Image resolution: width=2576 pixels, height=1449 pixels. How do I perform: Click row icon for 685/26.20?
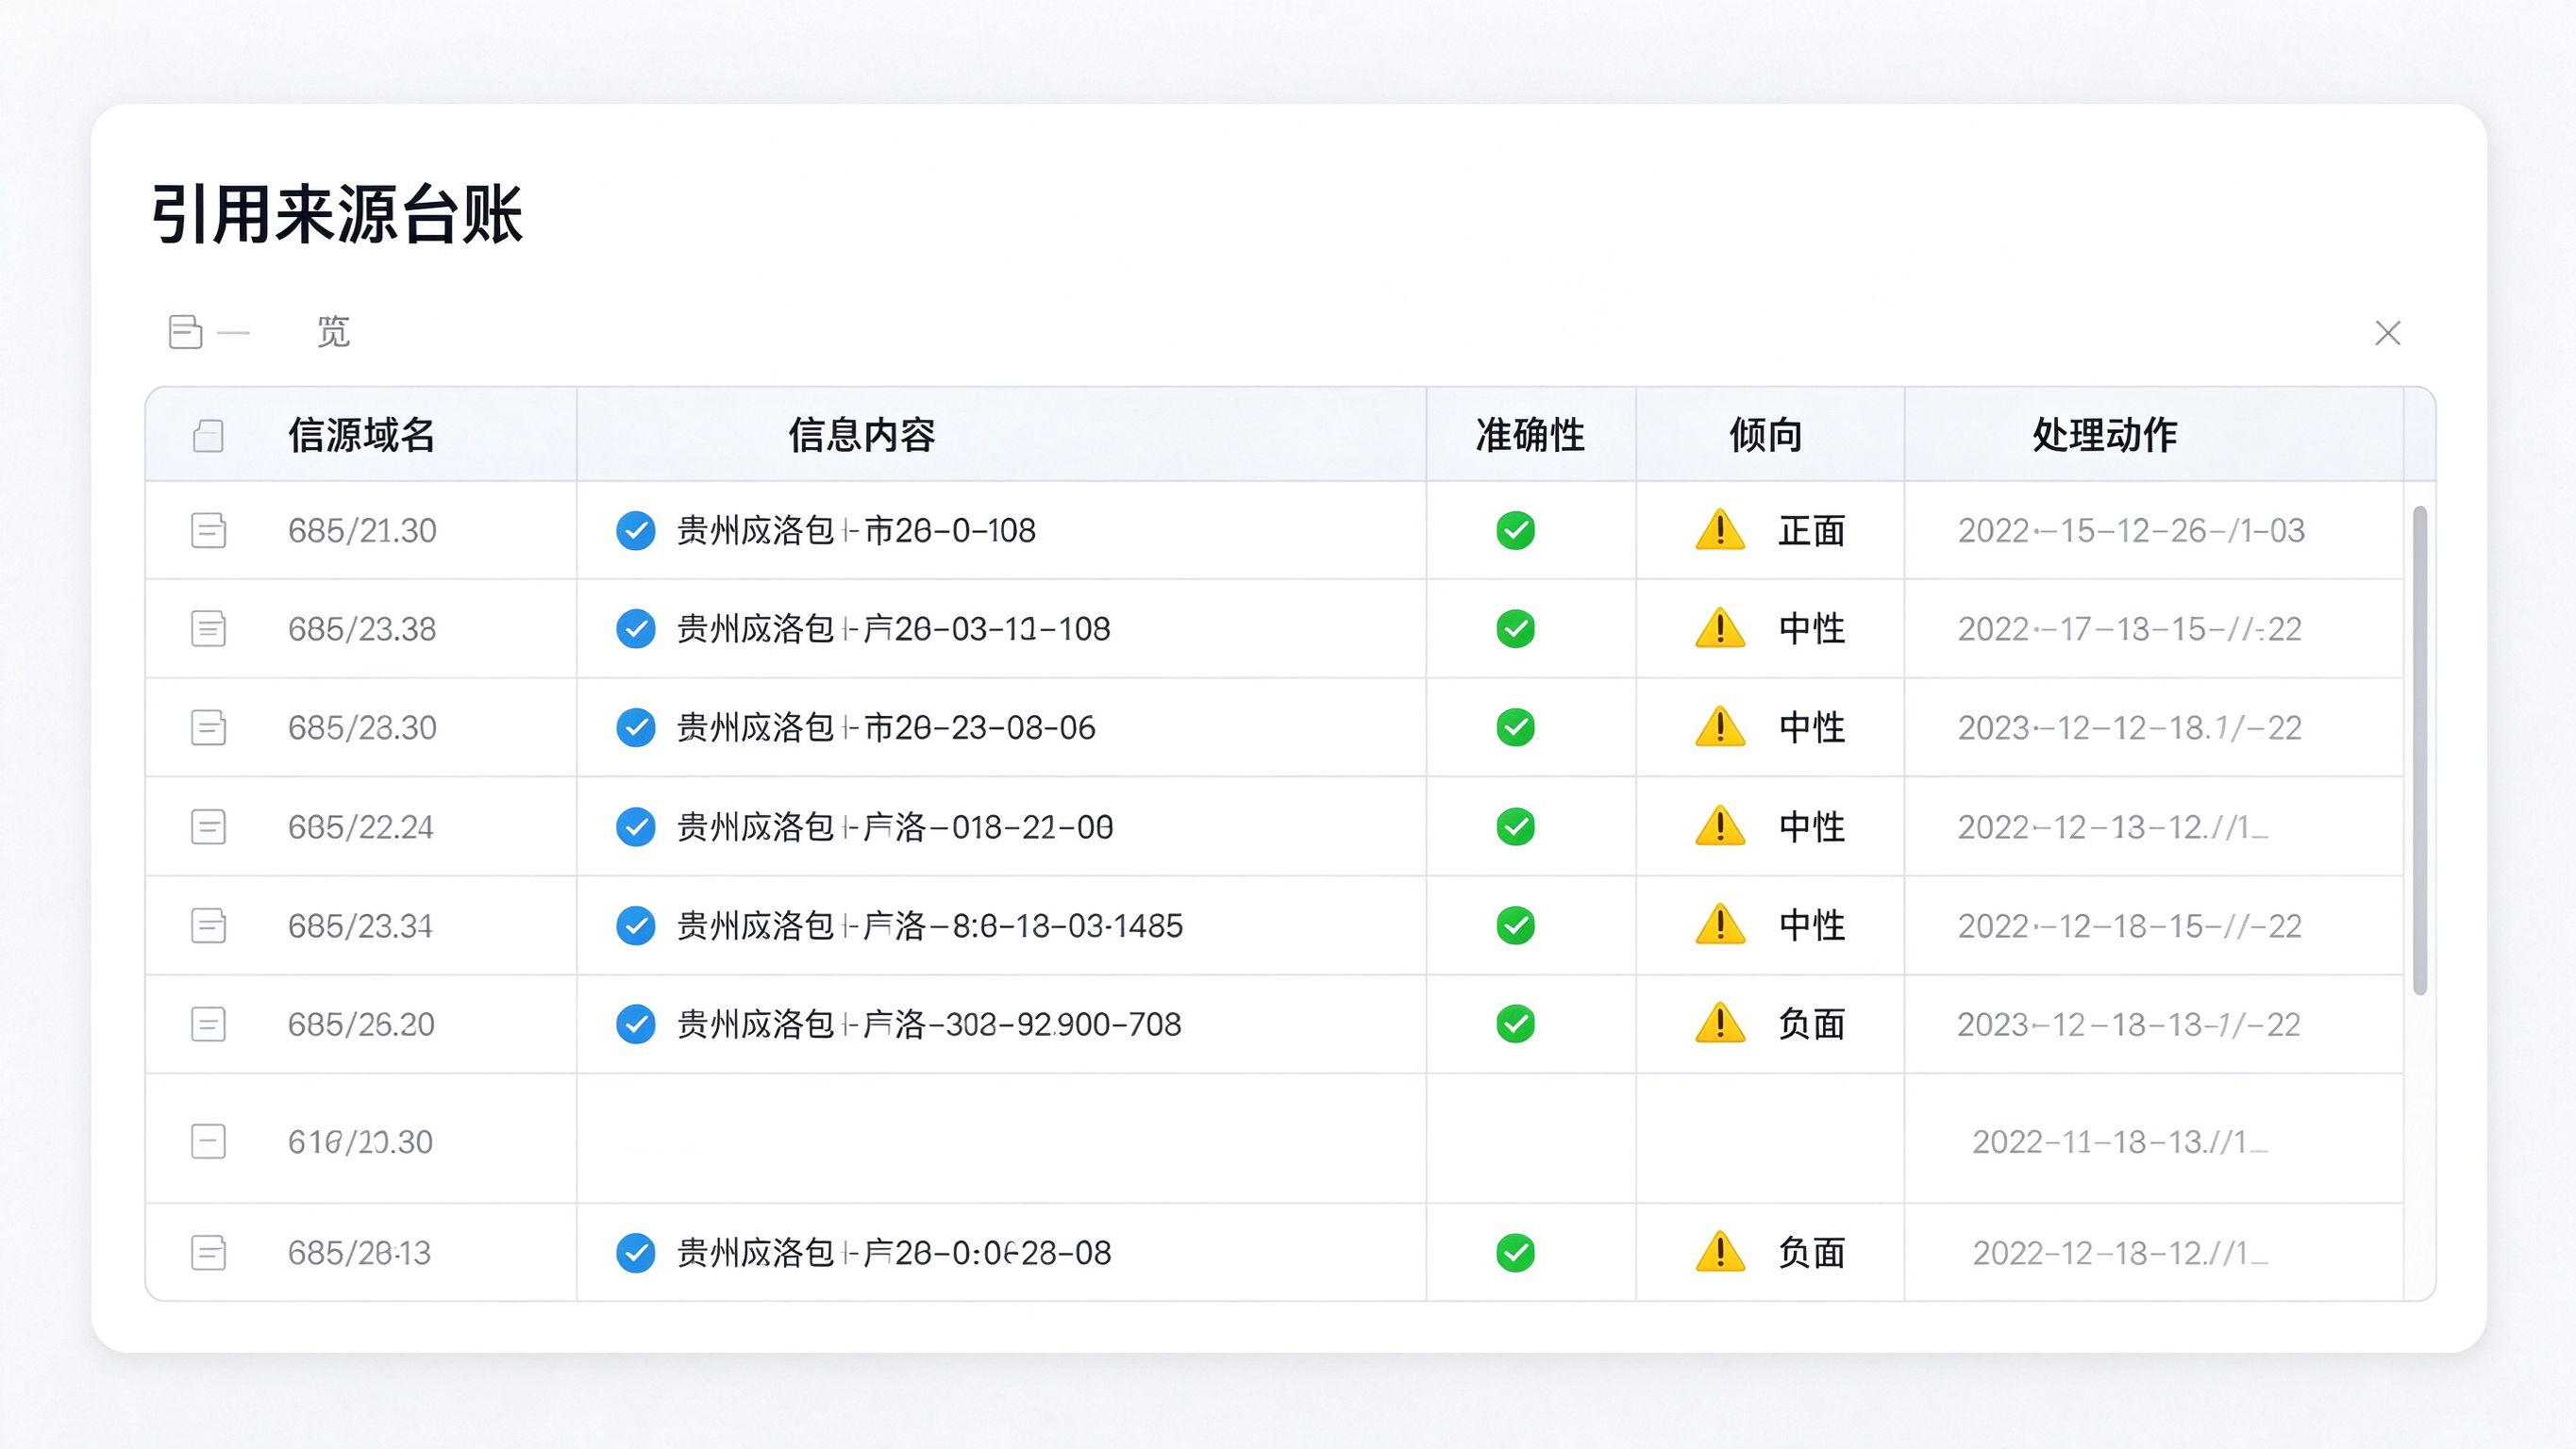(208, 1024)
